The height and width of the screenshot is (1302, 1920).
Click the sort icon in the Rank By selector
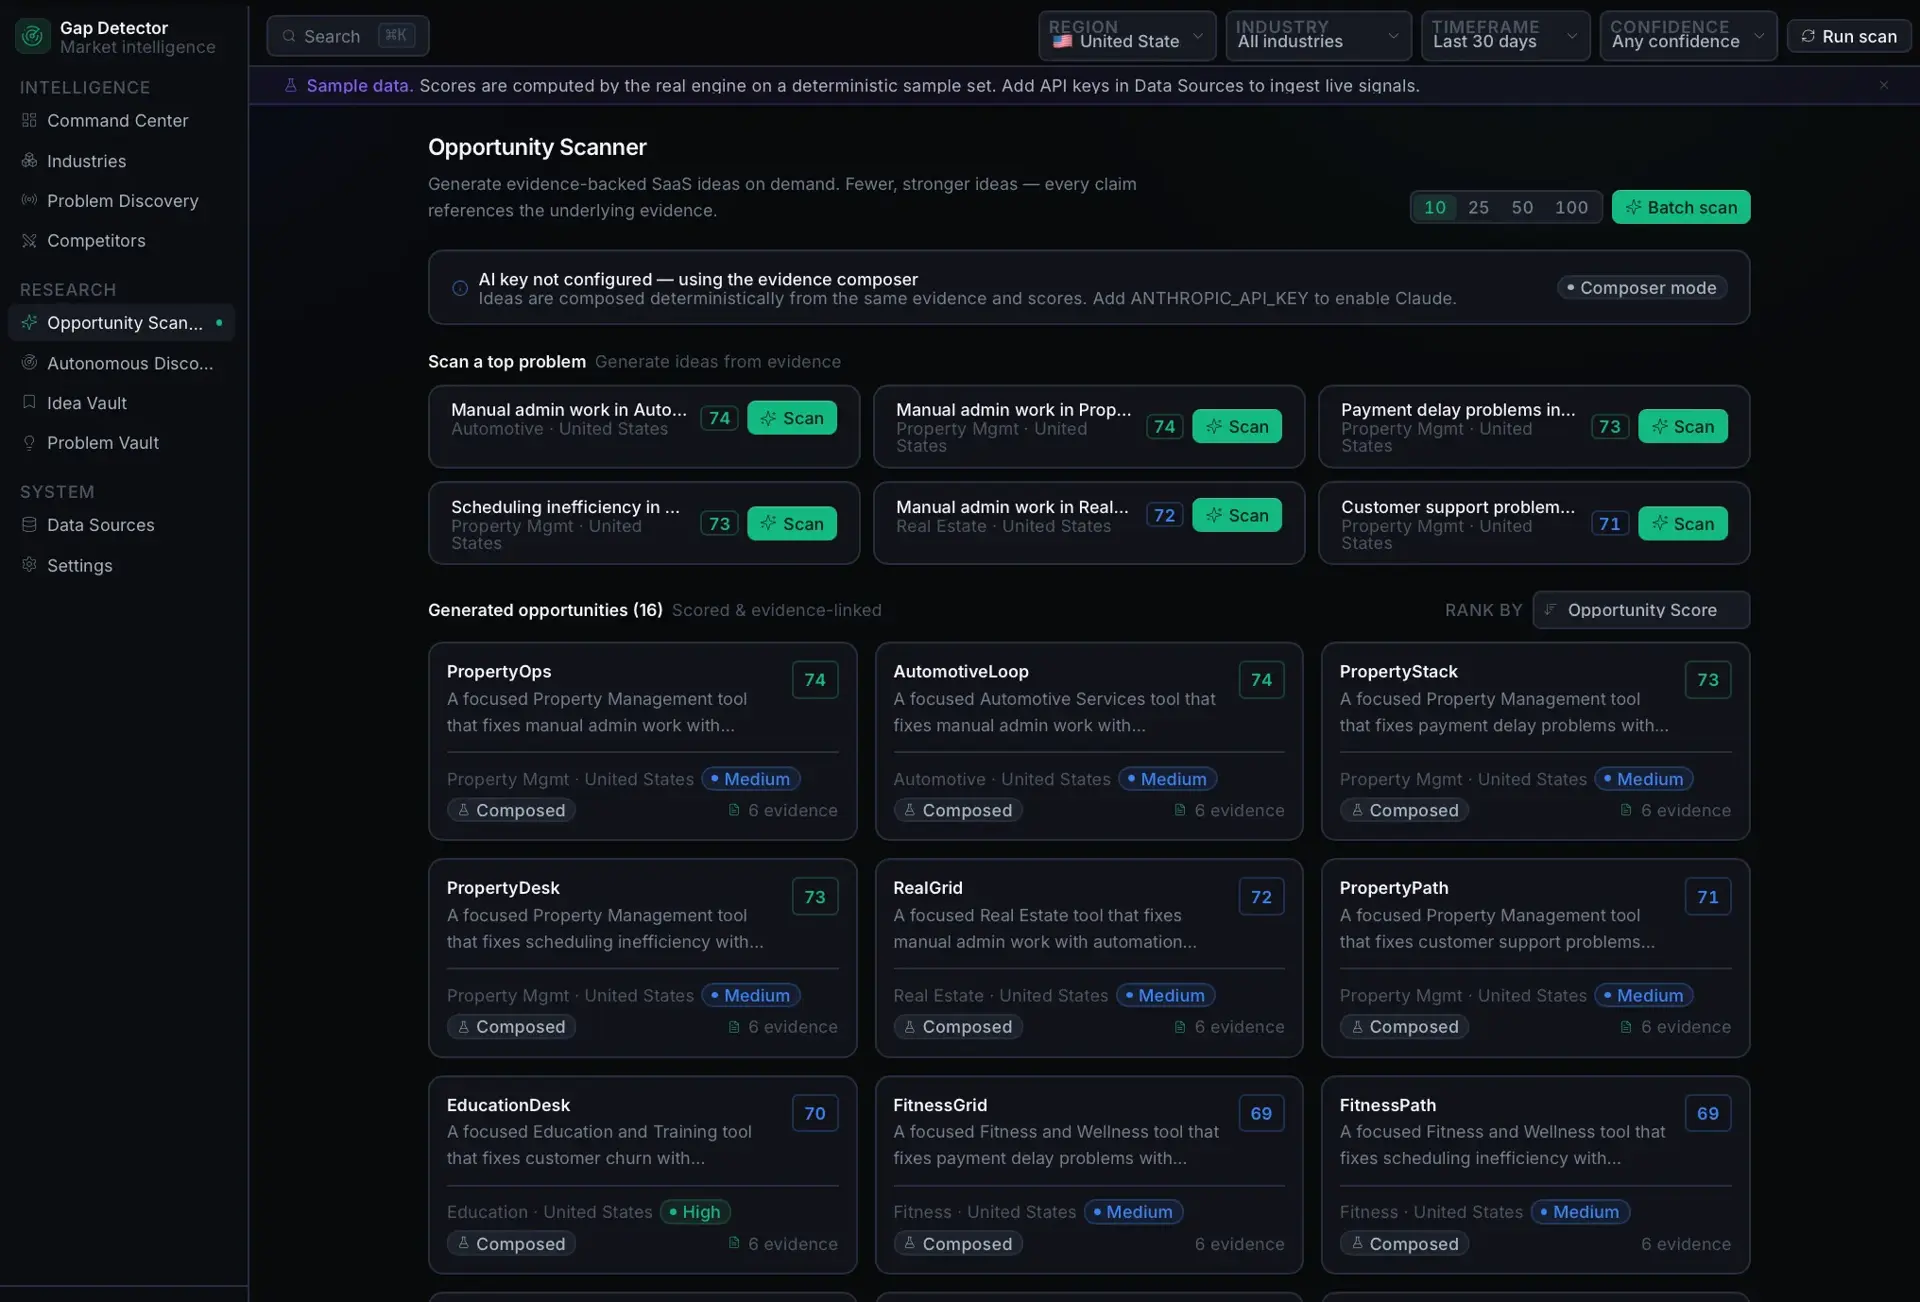point(1550,609)
